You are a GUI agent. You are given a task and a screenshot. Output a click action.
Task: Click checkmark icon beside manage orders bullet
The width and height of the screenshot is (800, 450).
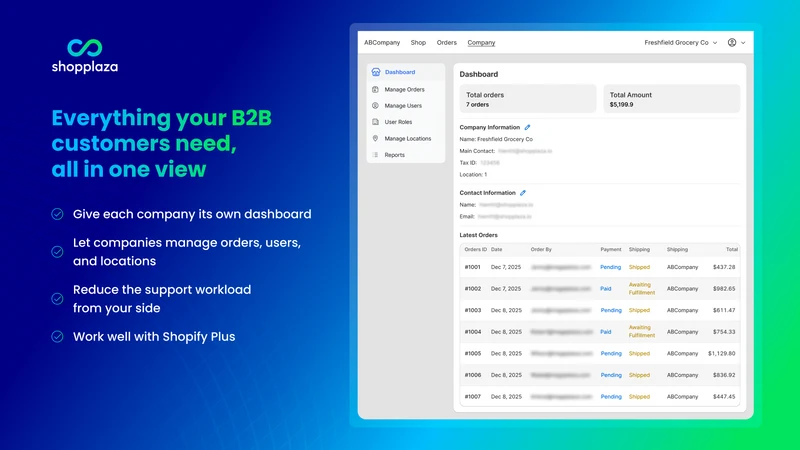pos(57,252)
